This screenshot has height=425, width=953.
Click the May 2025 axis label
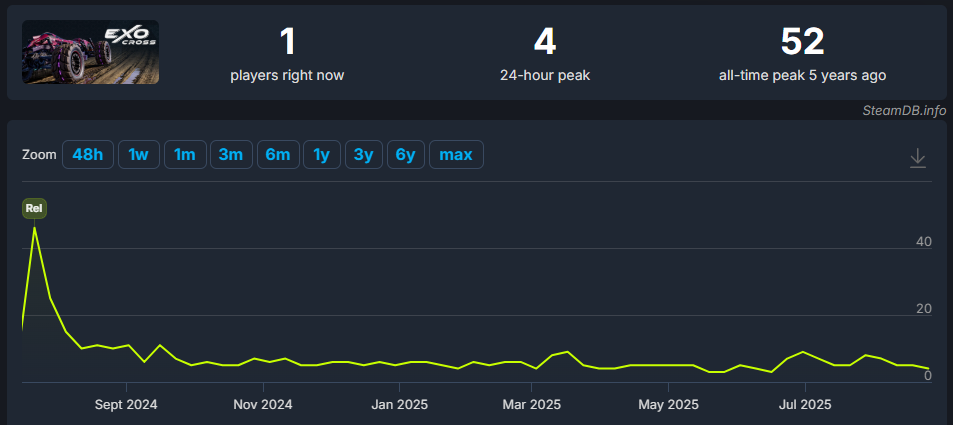[669, 404]
